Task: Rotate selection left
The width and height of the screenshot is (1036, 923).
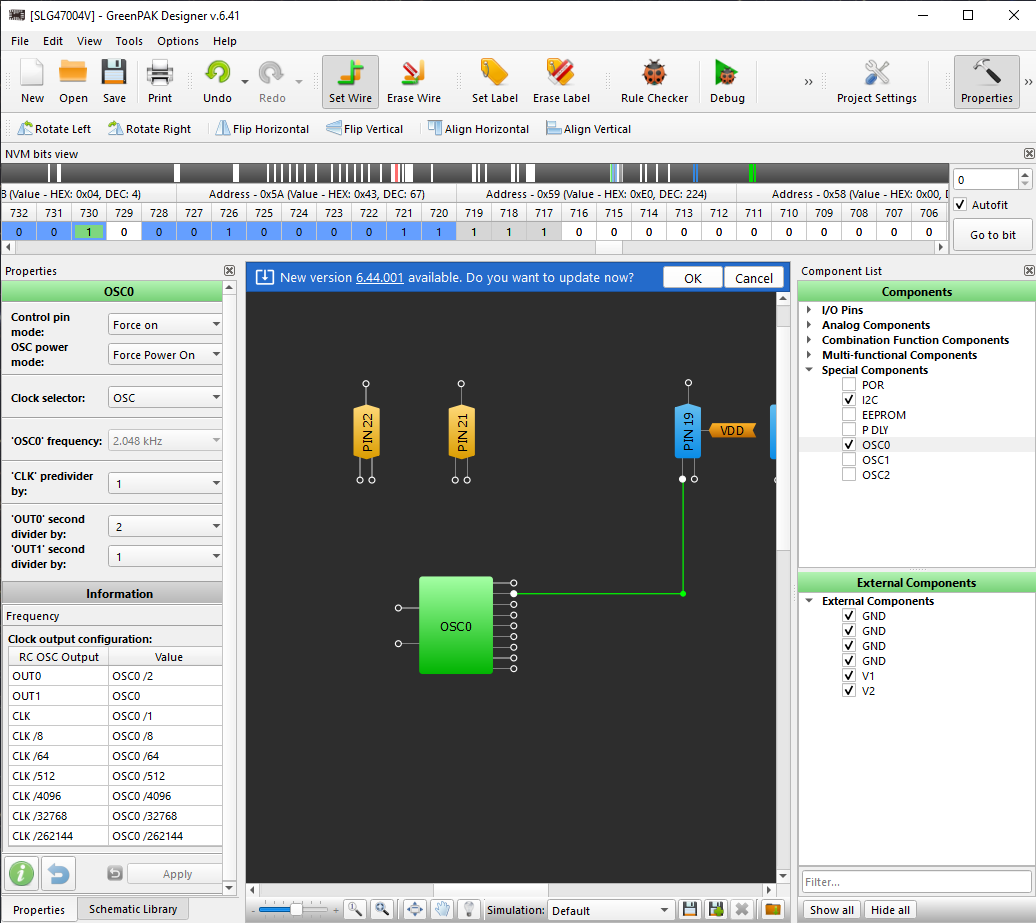Action: tap(54, 129)
